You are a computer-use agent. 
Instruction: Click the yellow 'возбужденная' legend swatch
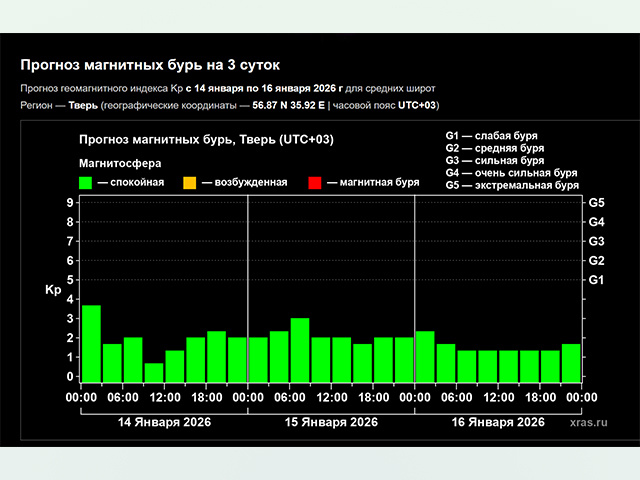(190, 183)
